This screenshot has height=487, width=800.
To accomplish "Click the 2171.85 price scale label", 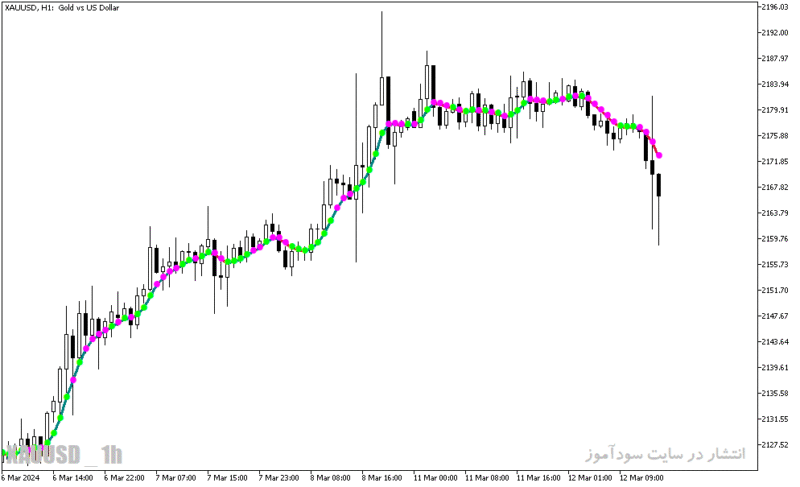I will 774,162.
